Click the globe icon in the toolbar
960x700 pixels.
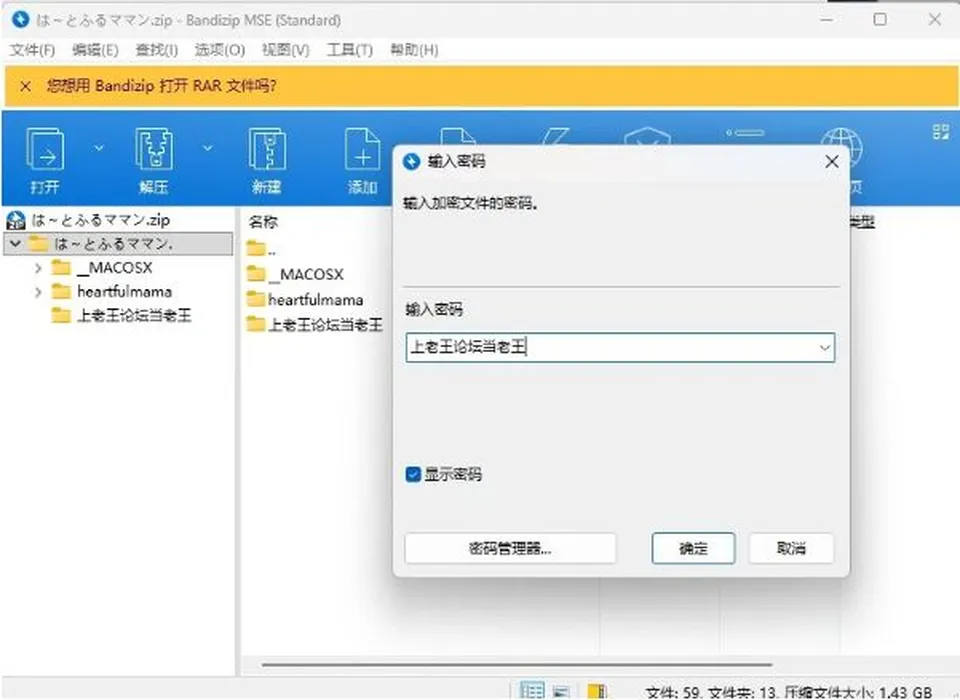coord(842,146)
